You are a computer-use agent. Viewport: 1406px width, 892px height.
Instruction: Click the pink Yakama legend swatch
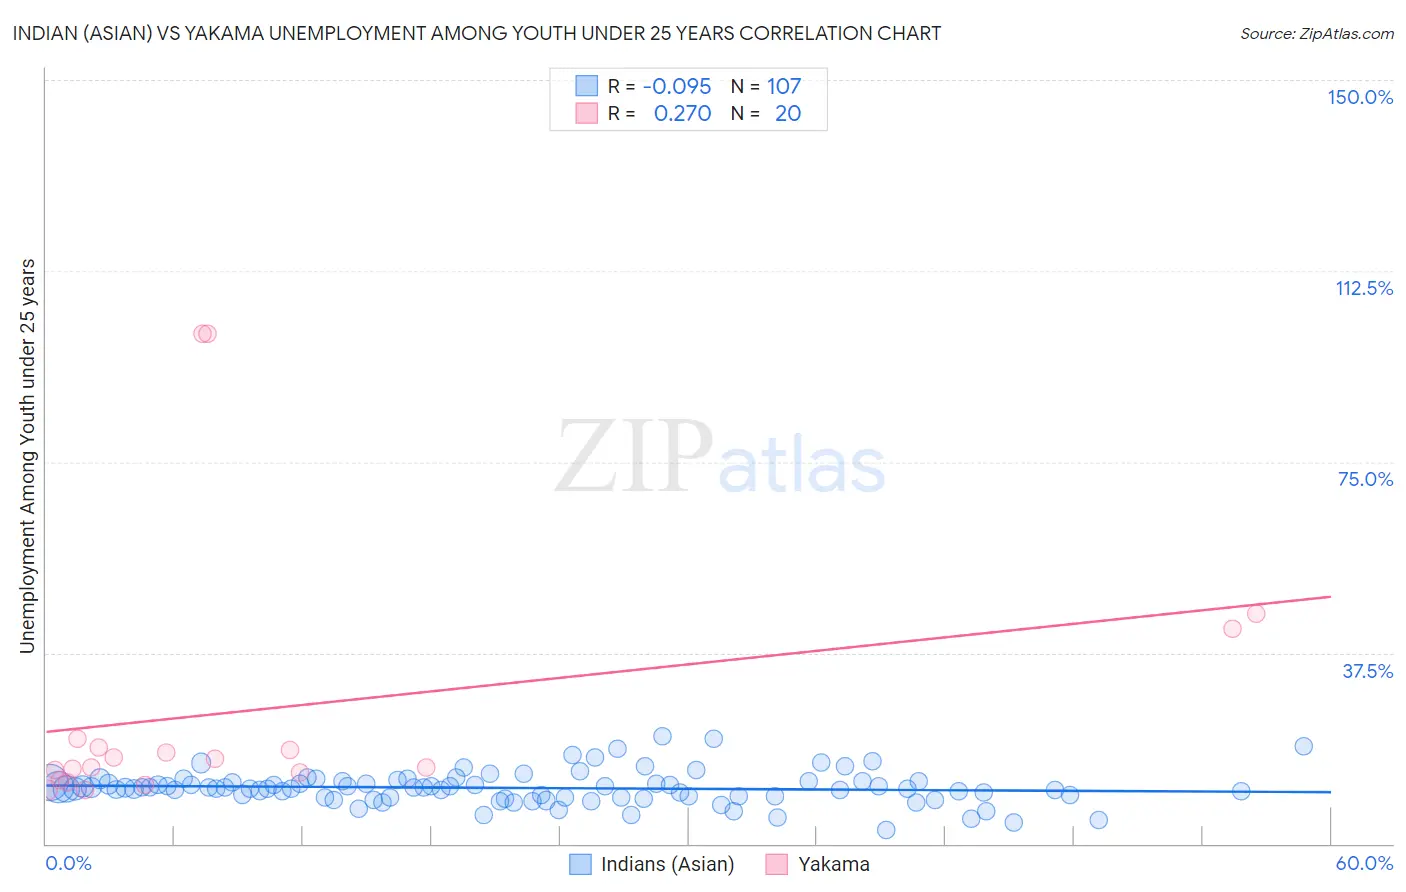click(777, 864)
